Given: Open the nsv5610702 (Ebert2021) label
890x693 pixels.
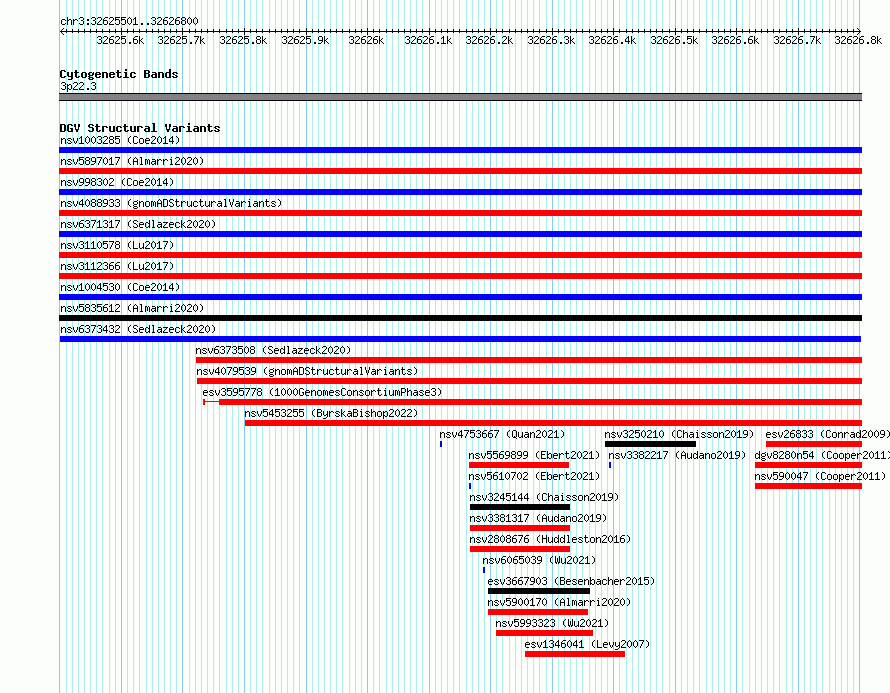Looking at the screenshot, I should (534, 476).
